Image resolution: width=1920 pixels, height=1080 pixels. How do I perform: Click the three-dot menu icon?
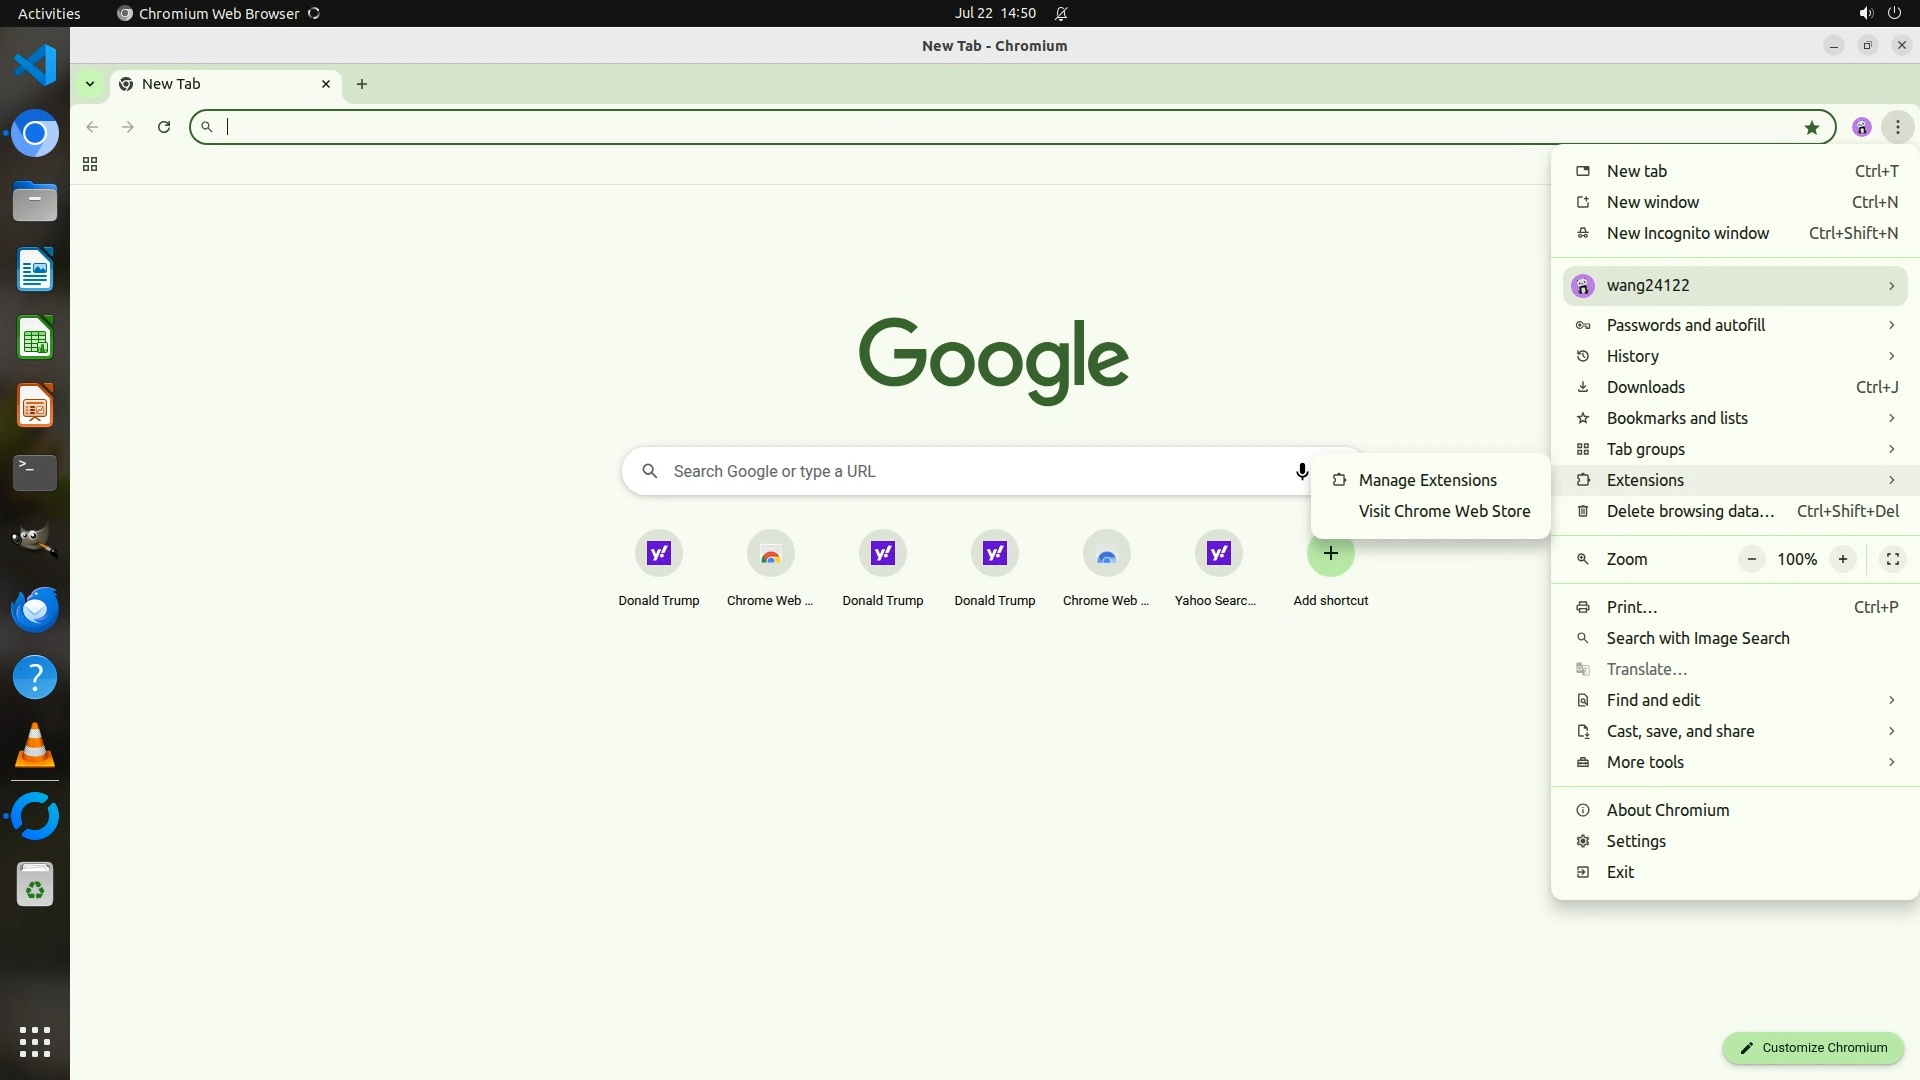pos(1897,127)
